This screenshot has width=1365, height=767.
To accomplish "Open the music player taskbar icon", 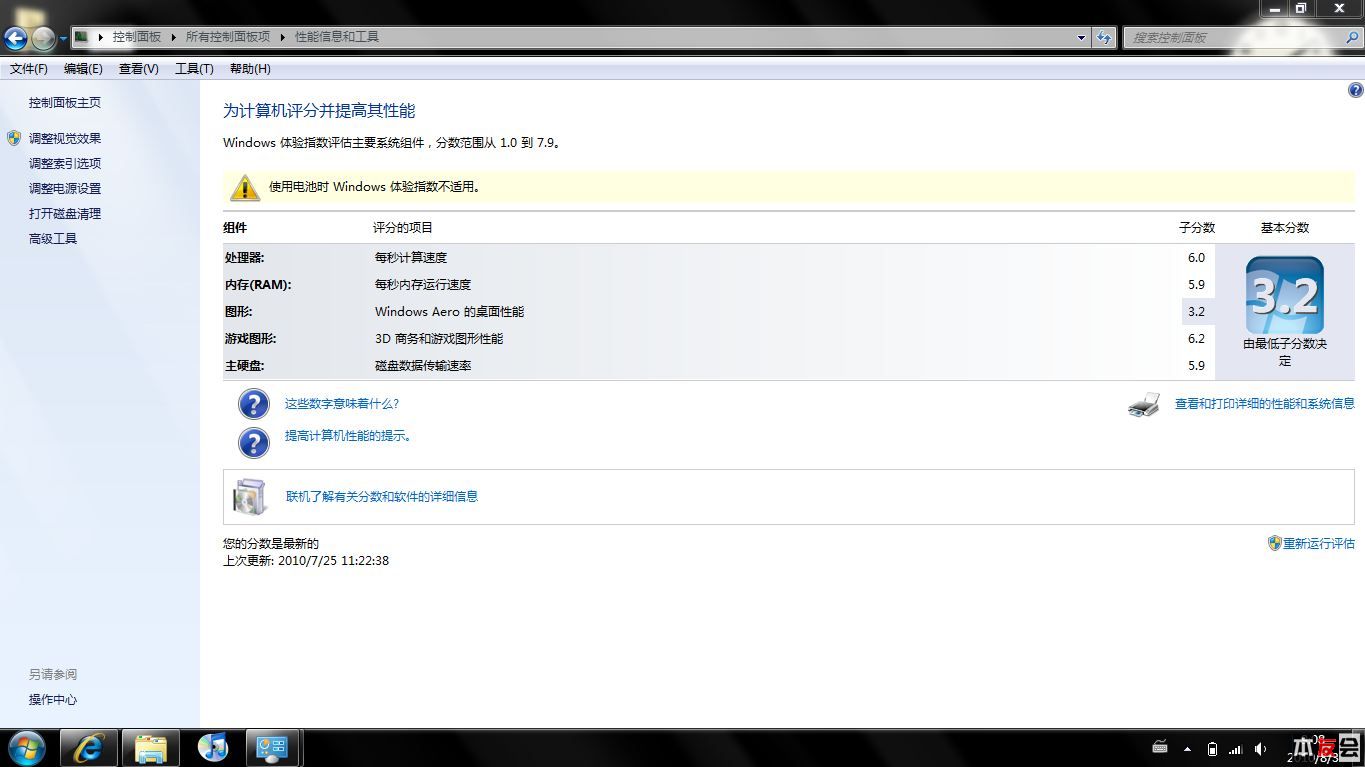I will pyautogui.click(x=213, y=748).
